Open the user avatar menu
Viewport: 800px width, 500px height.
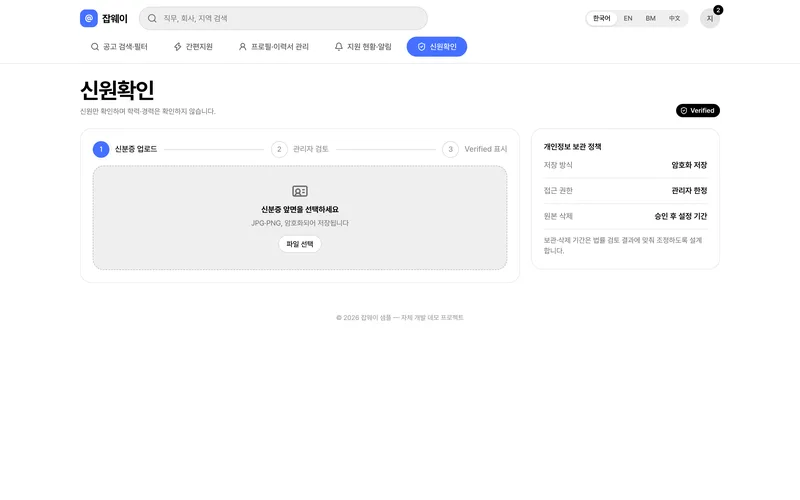coord(709,18)
